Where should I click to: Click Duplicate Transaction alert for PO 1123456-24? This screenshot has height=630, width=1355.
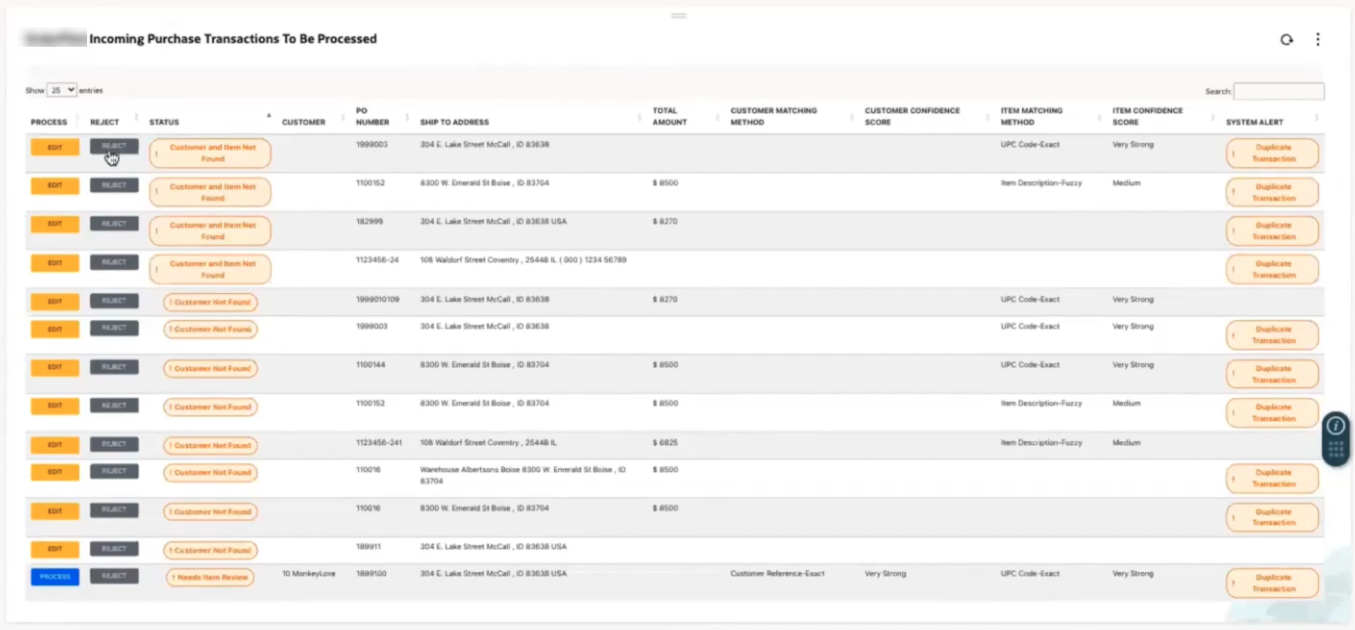[1272, 270]
